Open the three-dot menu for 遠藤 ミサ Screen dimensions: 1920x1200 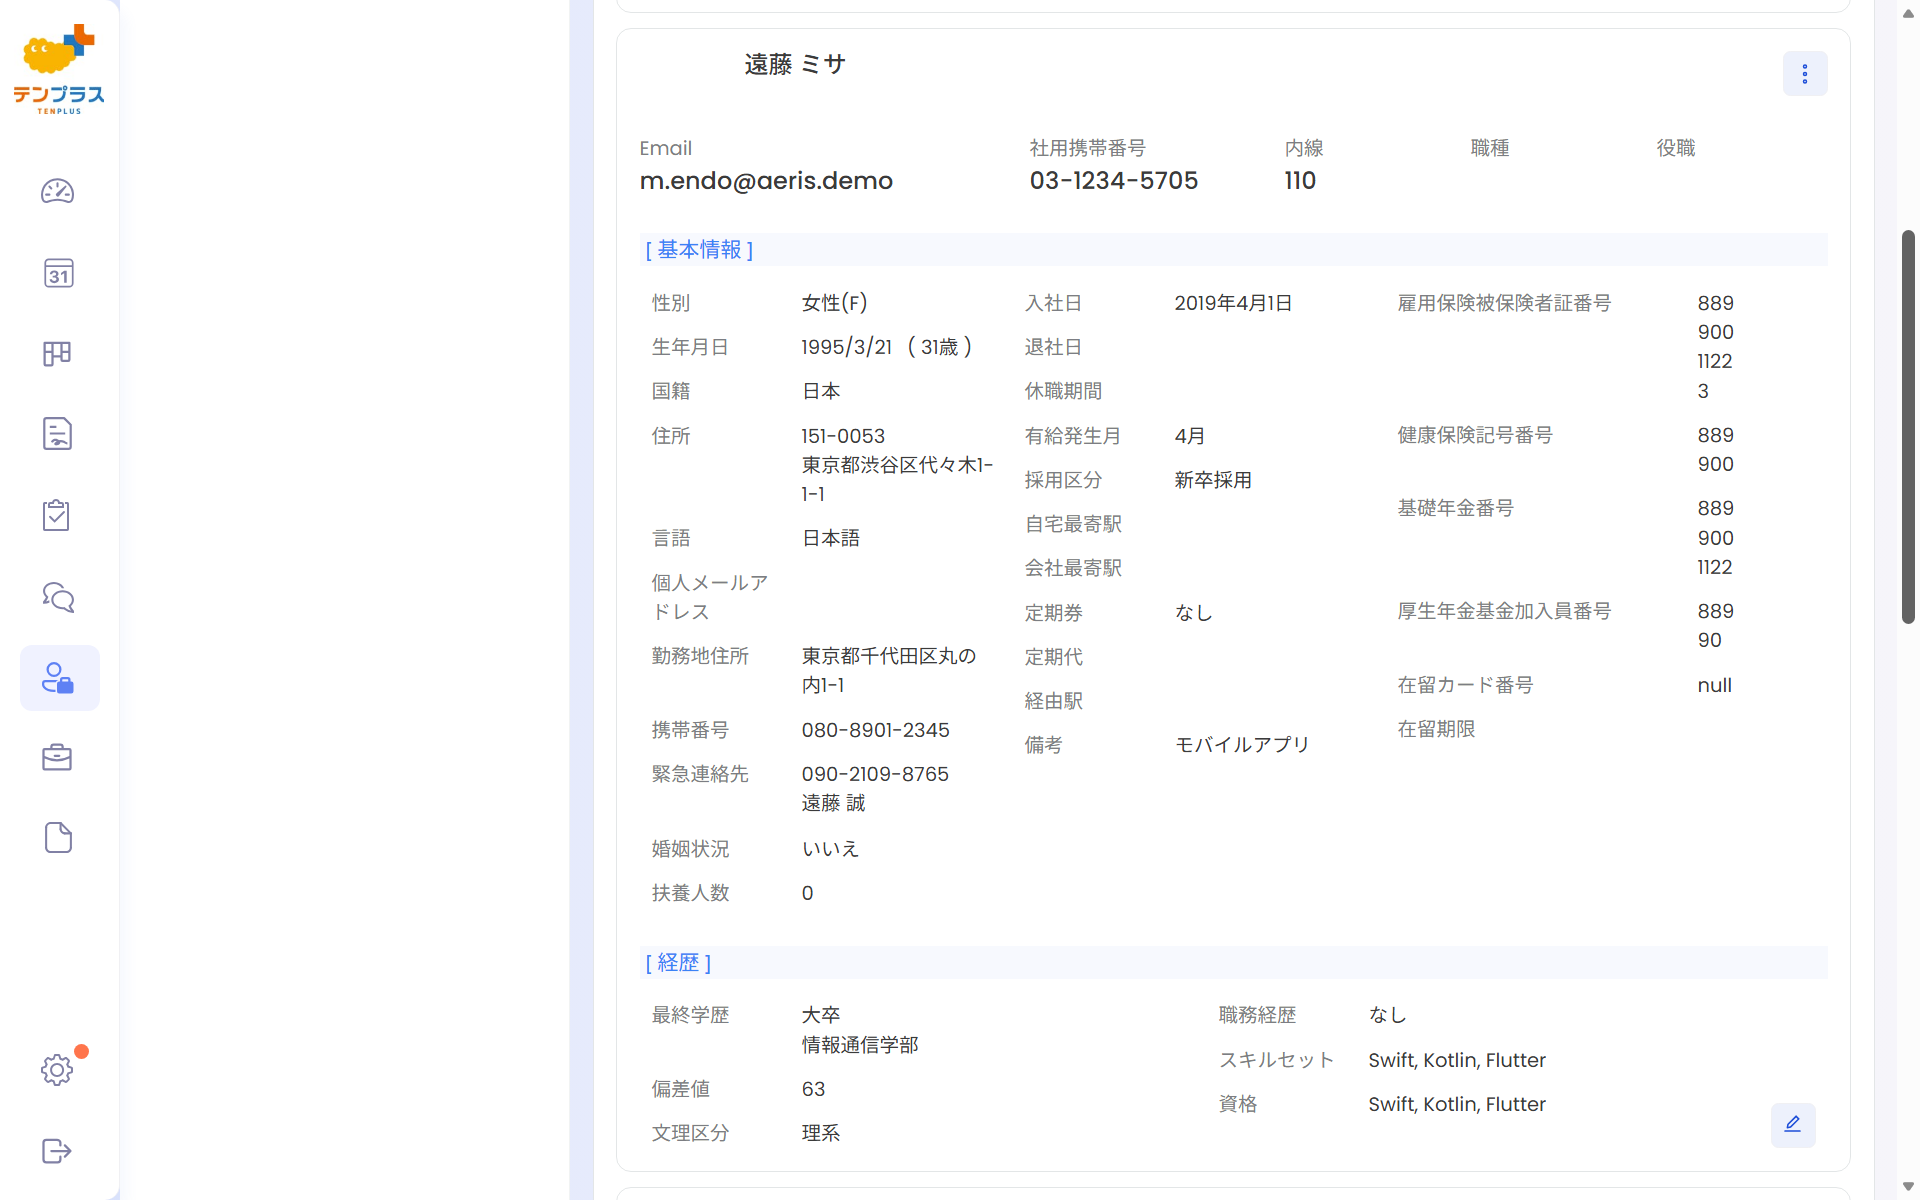point(1805,74)
